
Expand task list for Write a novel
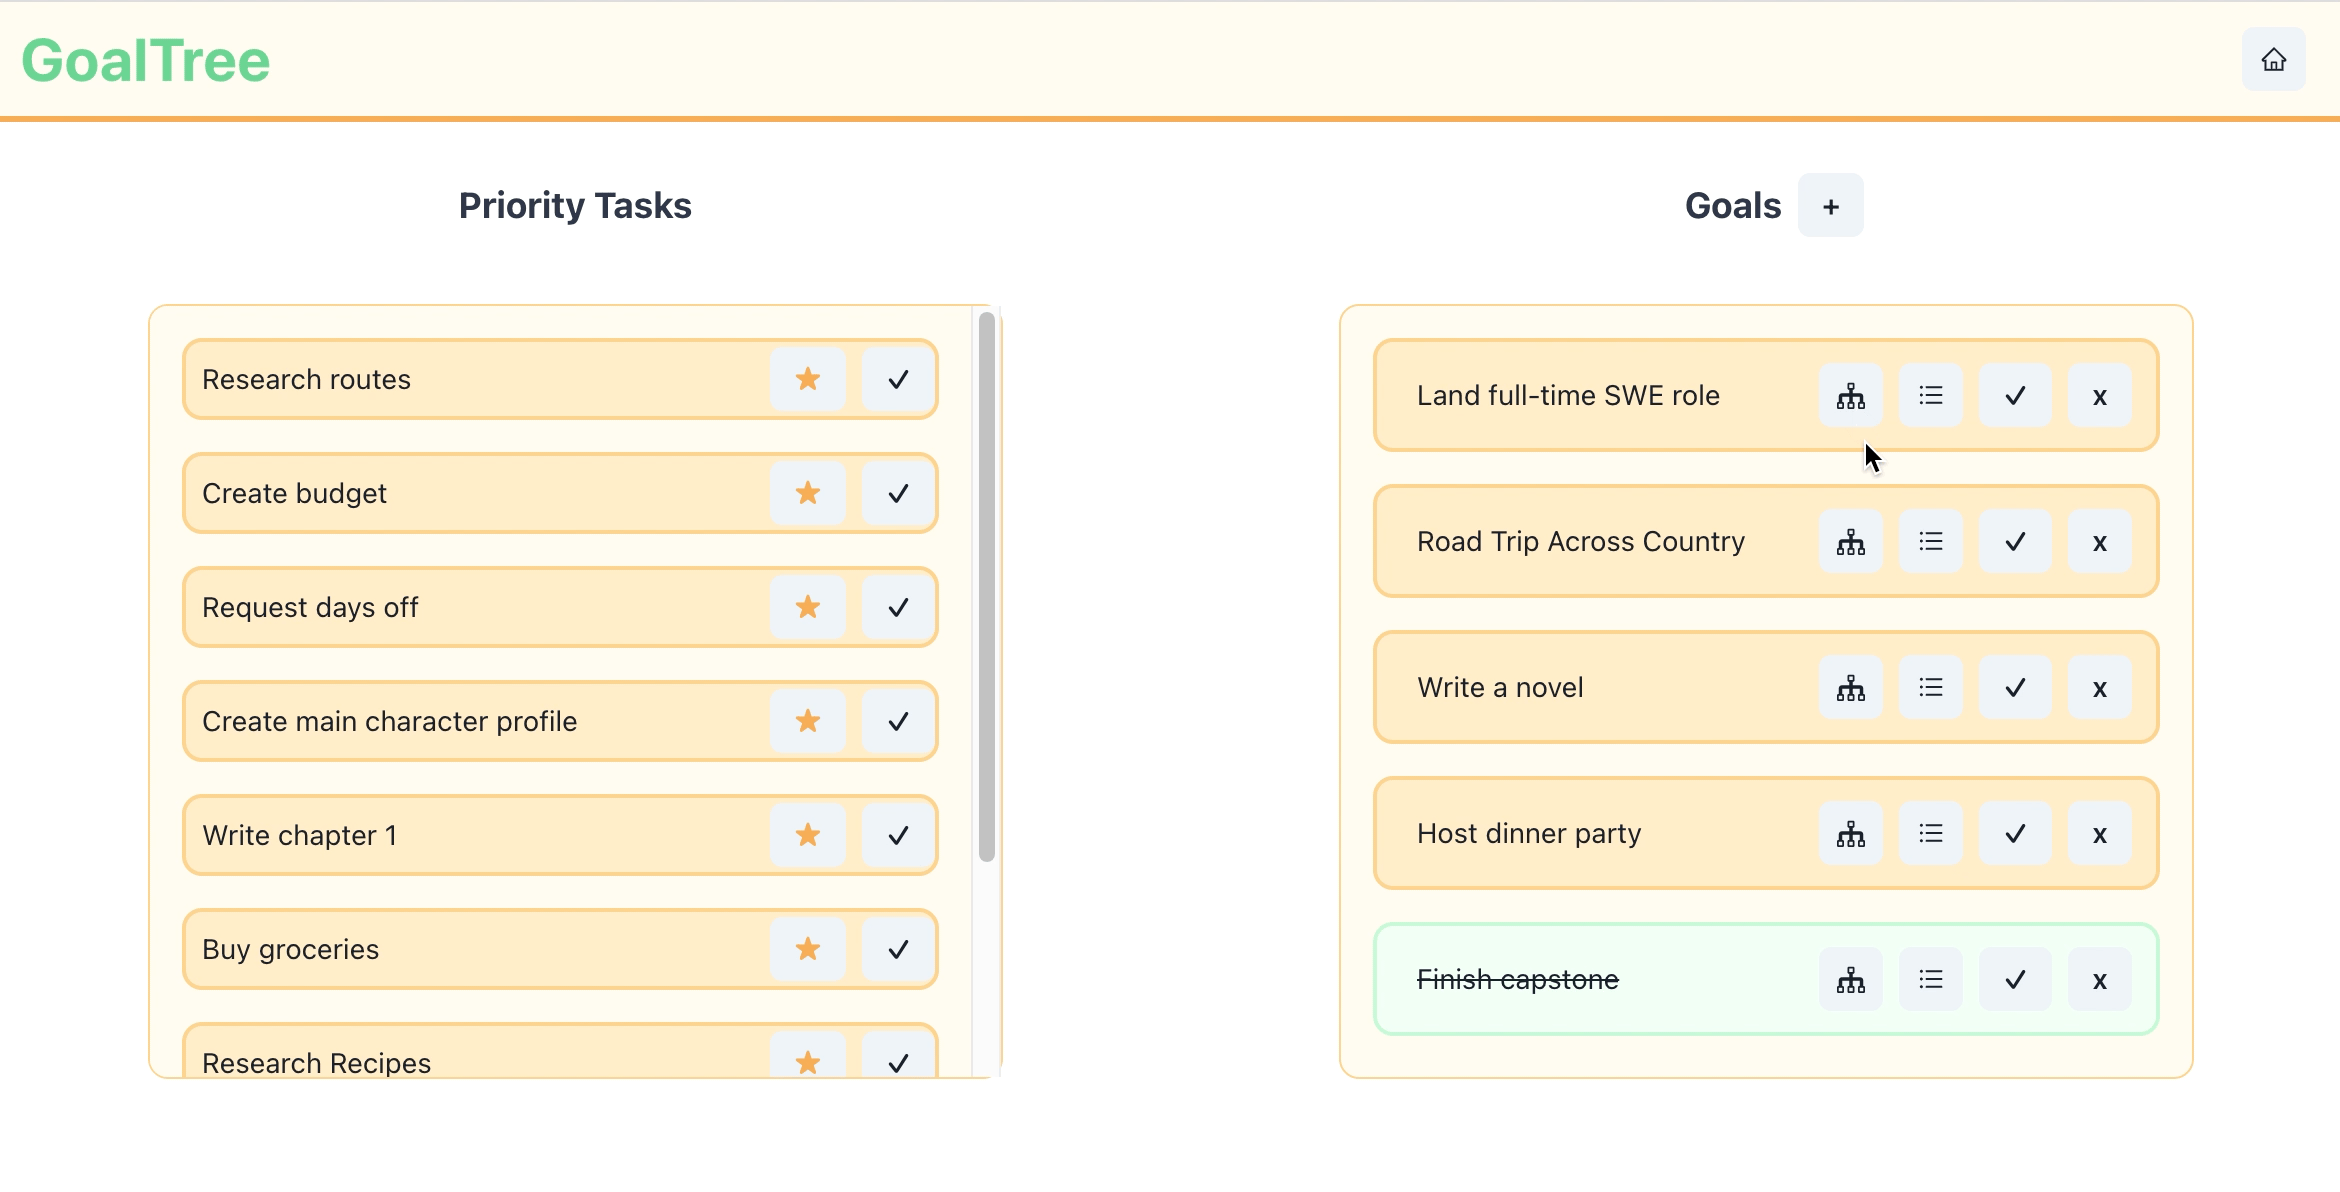tap(1930, 688)
